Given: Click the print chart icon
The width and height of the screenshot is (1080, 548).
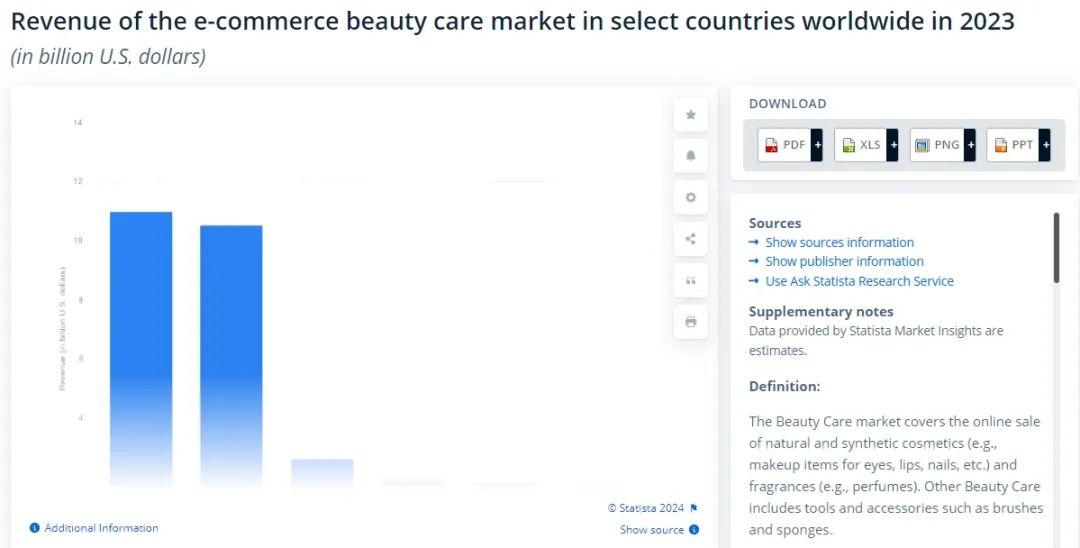Looking at the screenshot, I should 690,322.
